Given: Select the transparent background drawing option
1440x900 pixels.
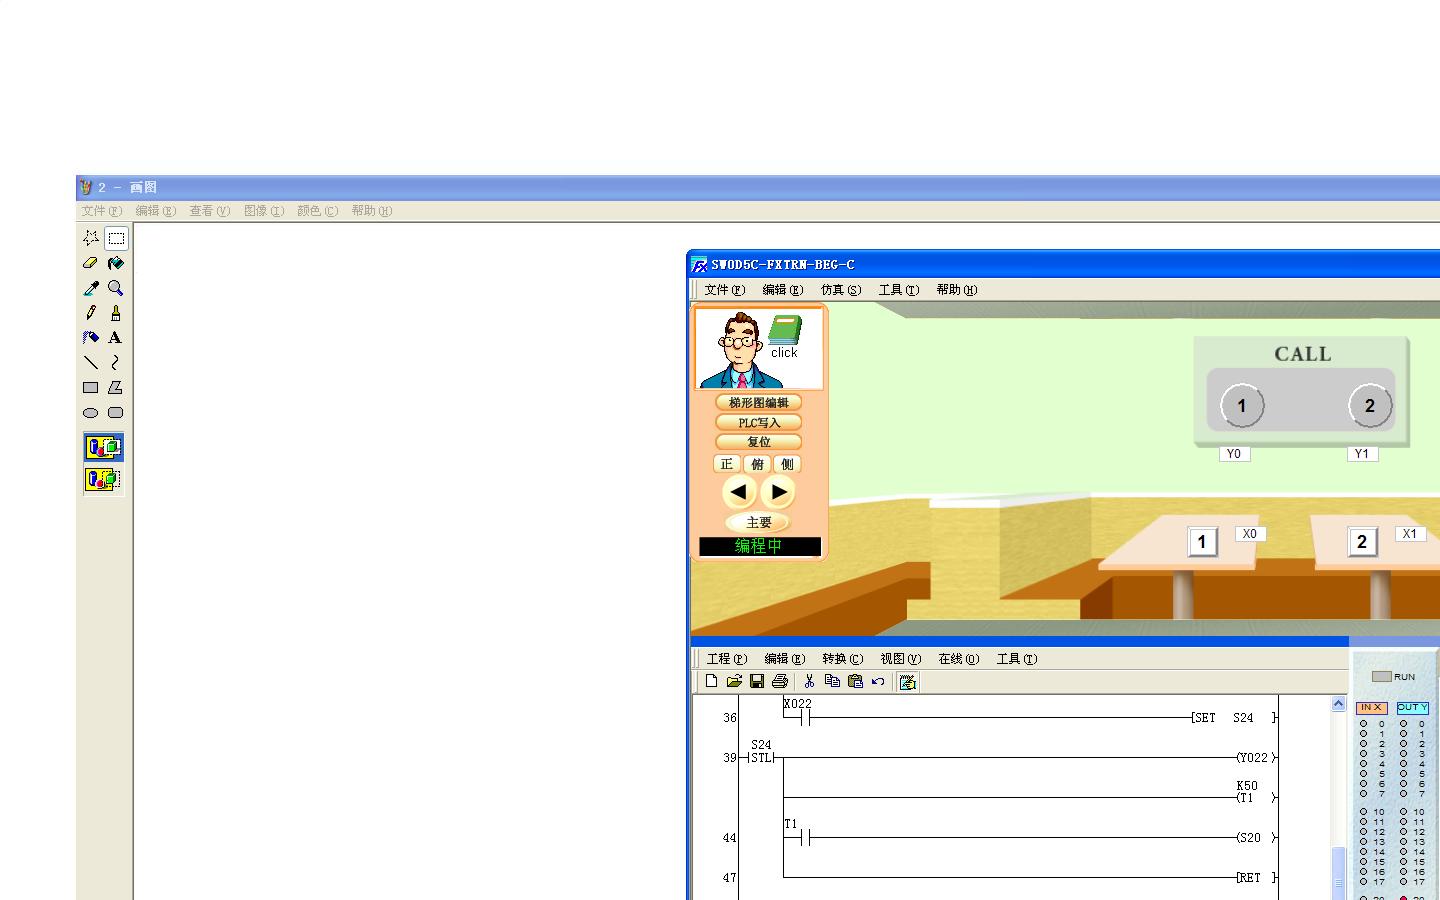Looking at the screenshot, I should pos(104,480).
